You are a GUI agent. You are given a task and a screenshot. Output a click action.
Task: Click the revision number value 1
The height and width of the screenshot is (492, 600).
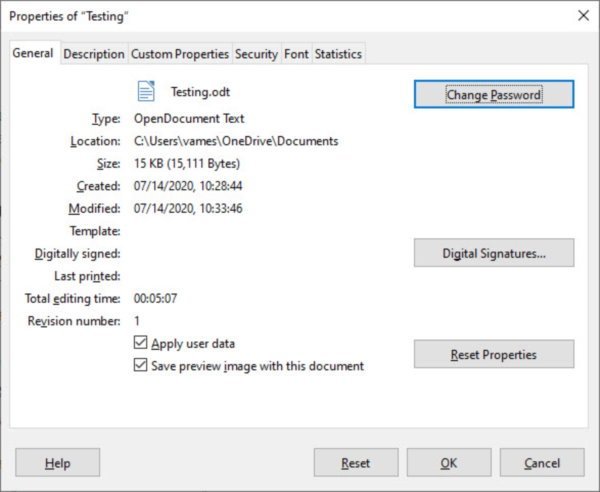tap(137, 321)
